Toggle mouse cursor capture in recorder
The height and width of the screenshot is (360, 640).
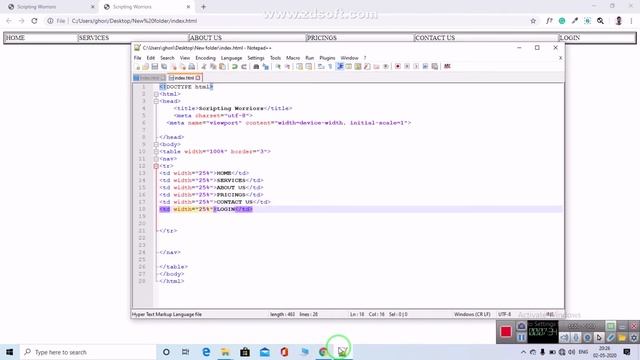pos(599,338)
